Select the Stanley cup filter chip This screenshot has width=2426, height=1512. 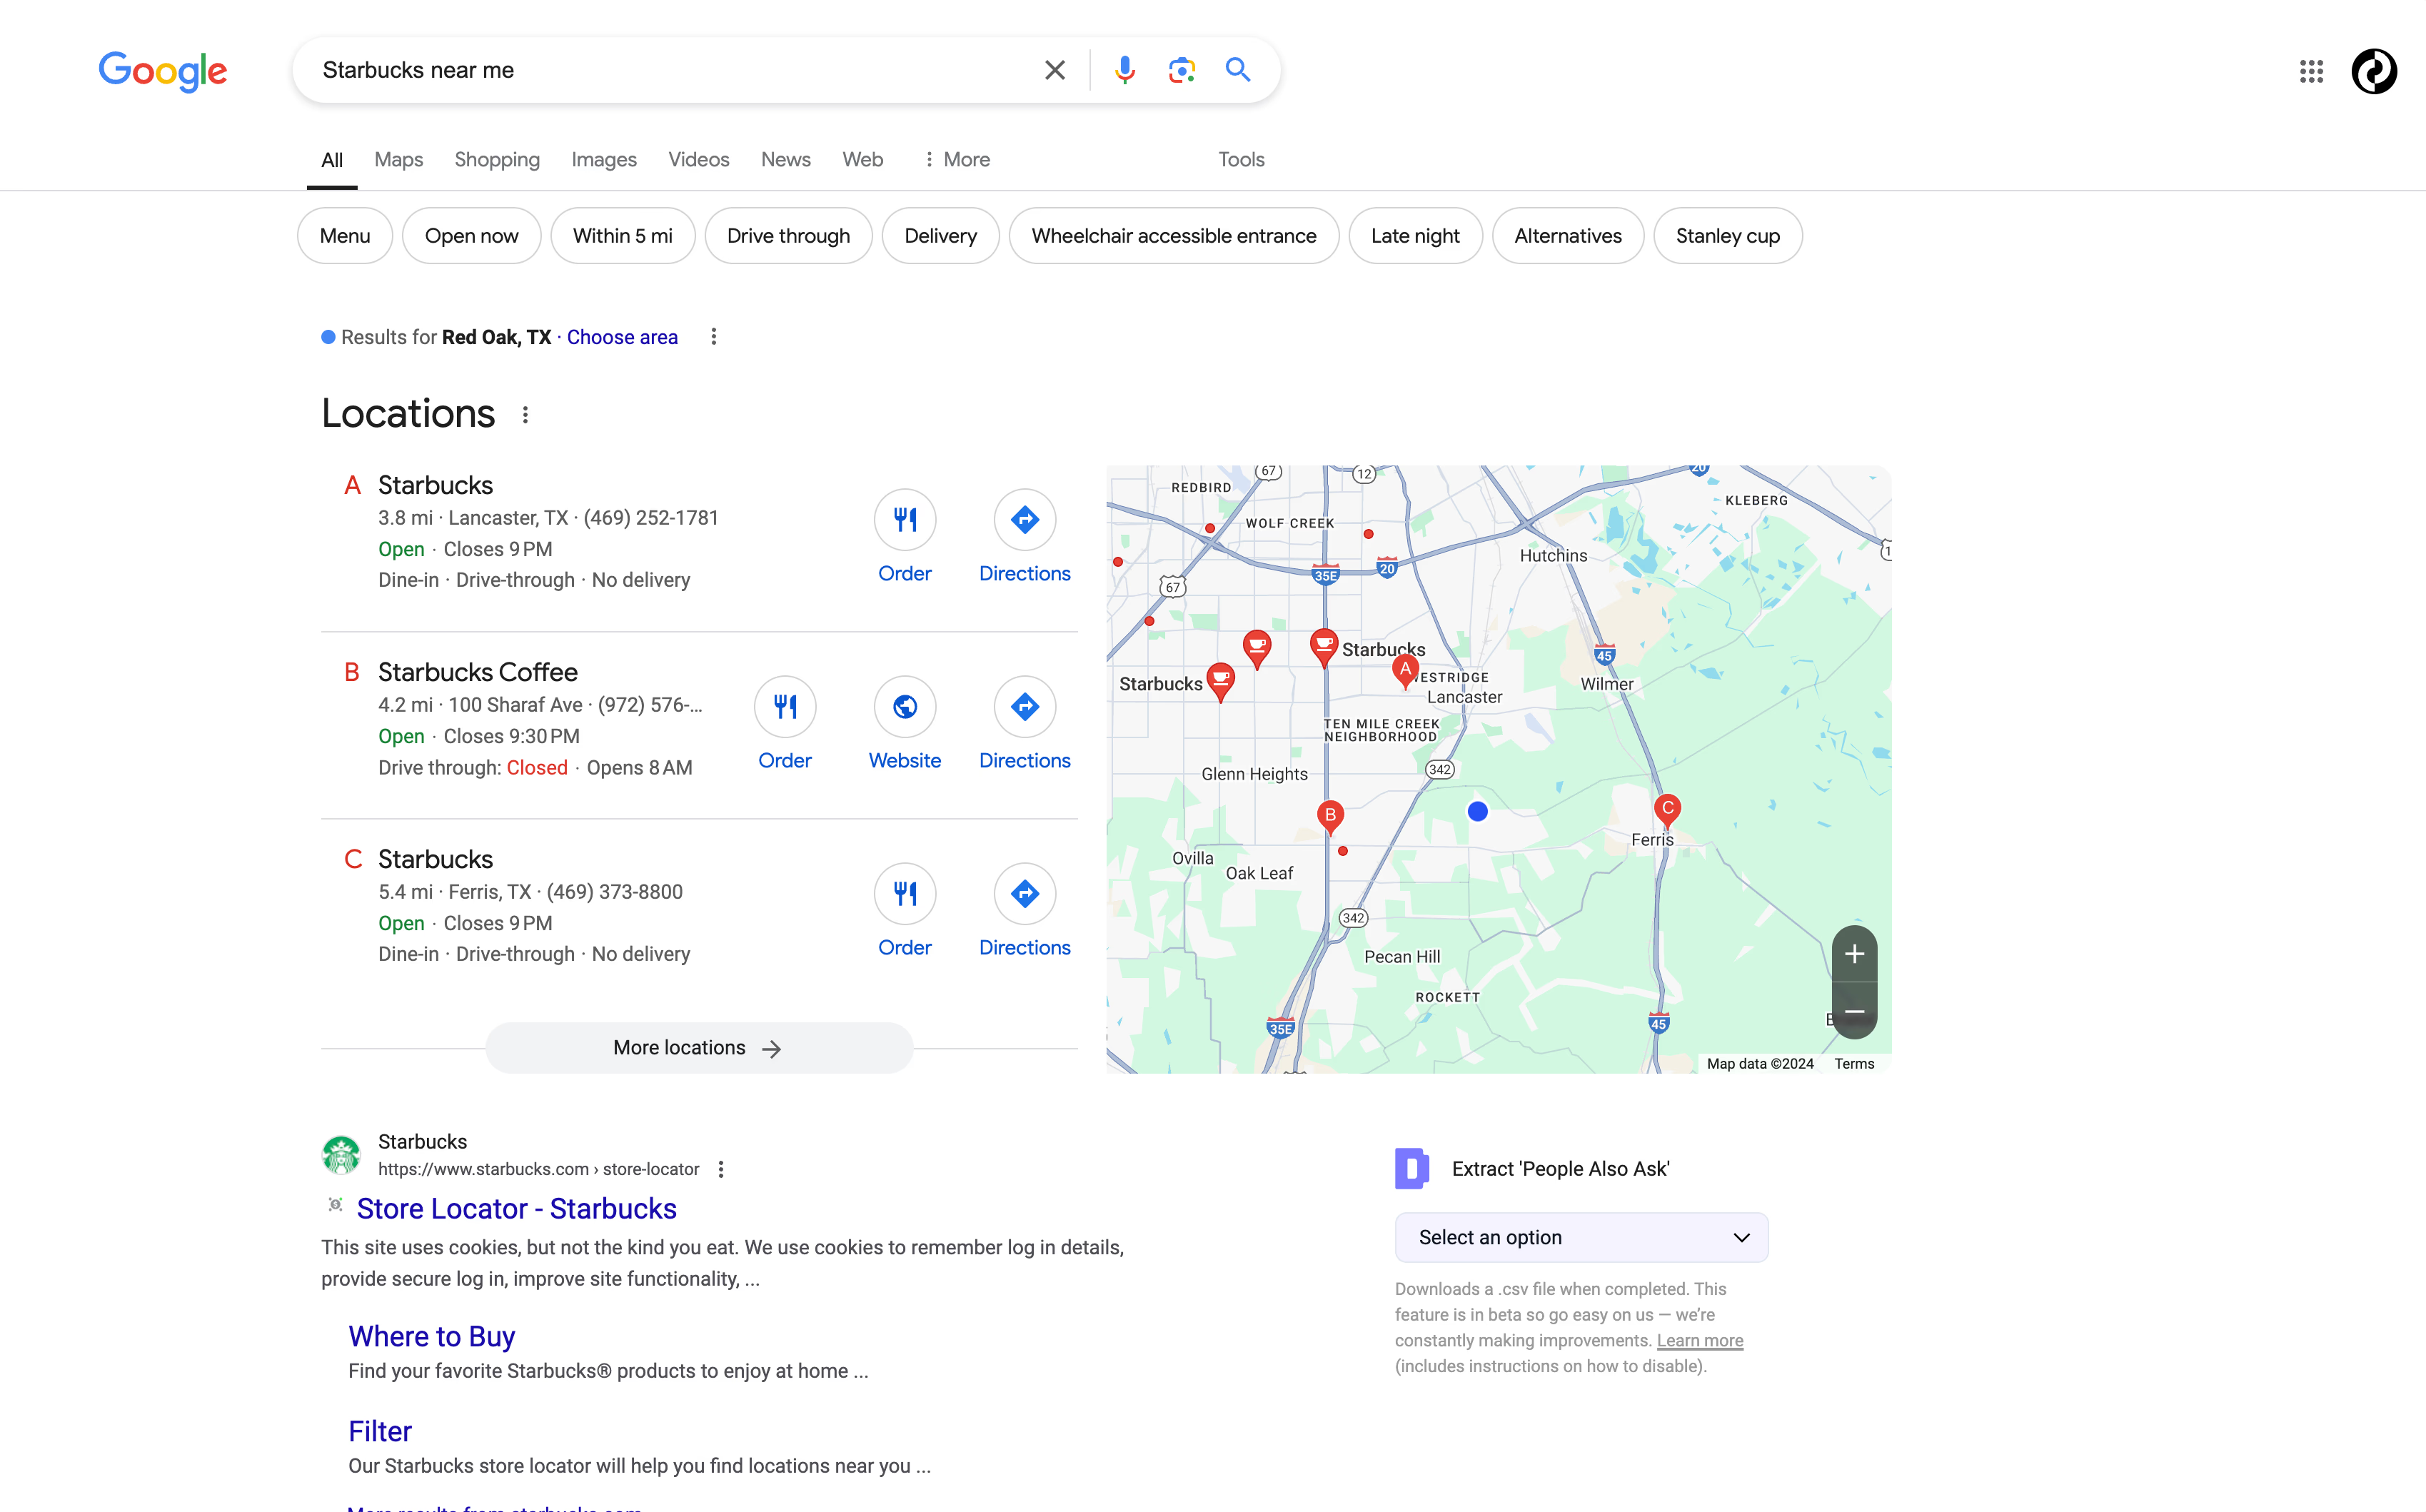click(1728, 236)
